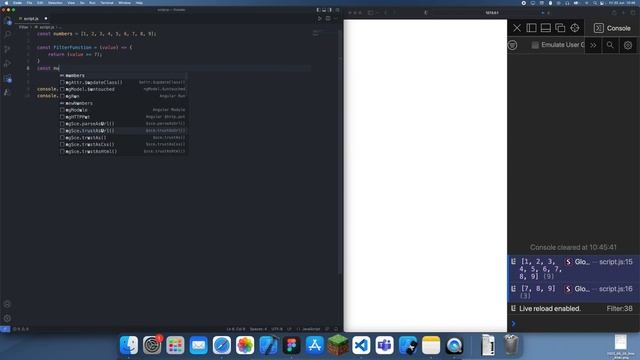Show Safari tab overview
The image size is (640, 360).
pos(633,13)
